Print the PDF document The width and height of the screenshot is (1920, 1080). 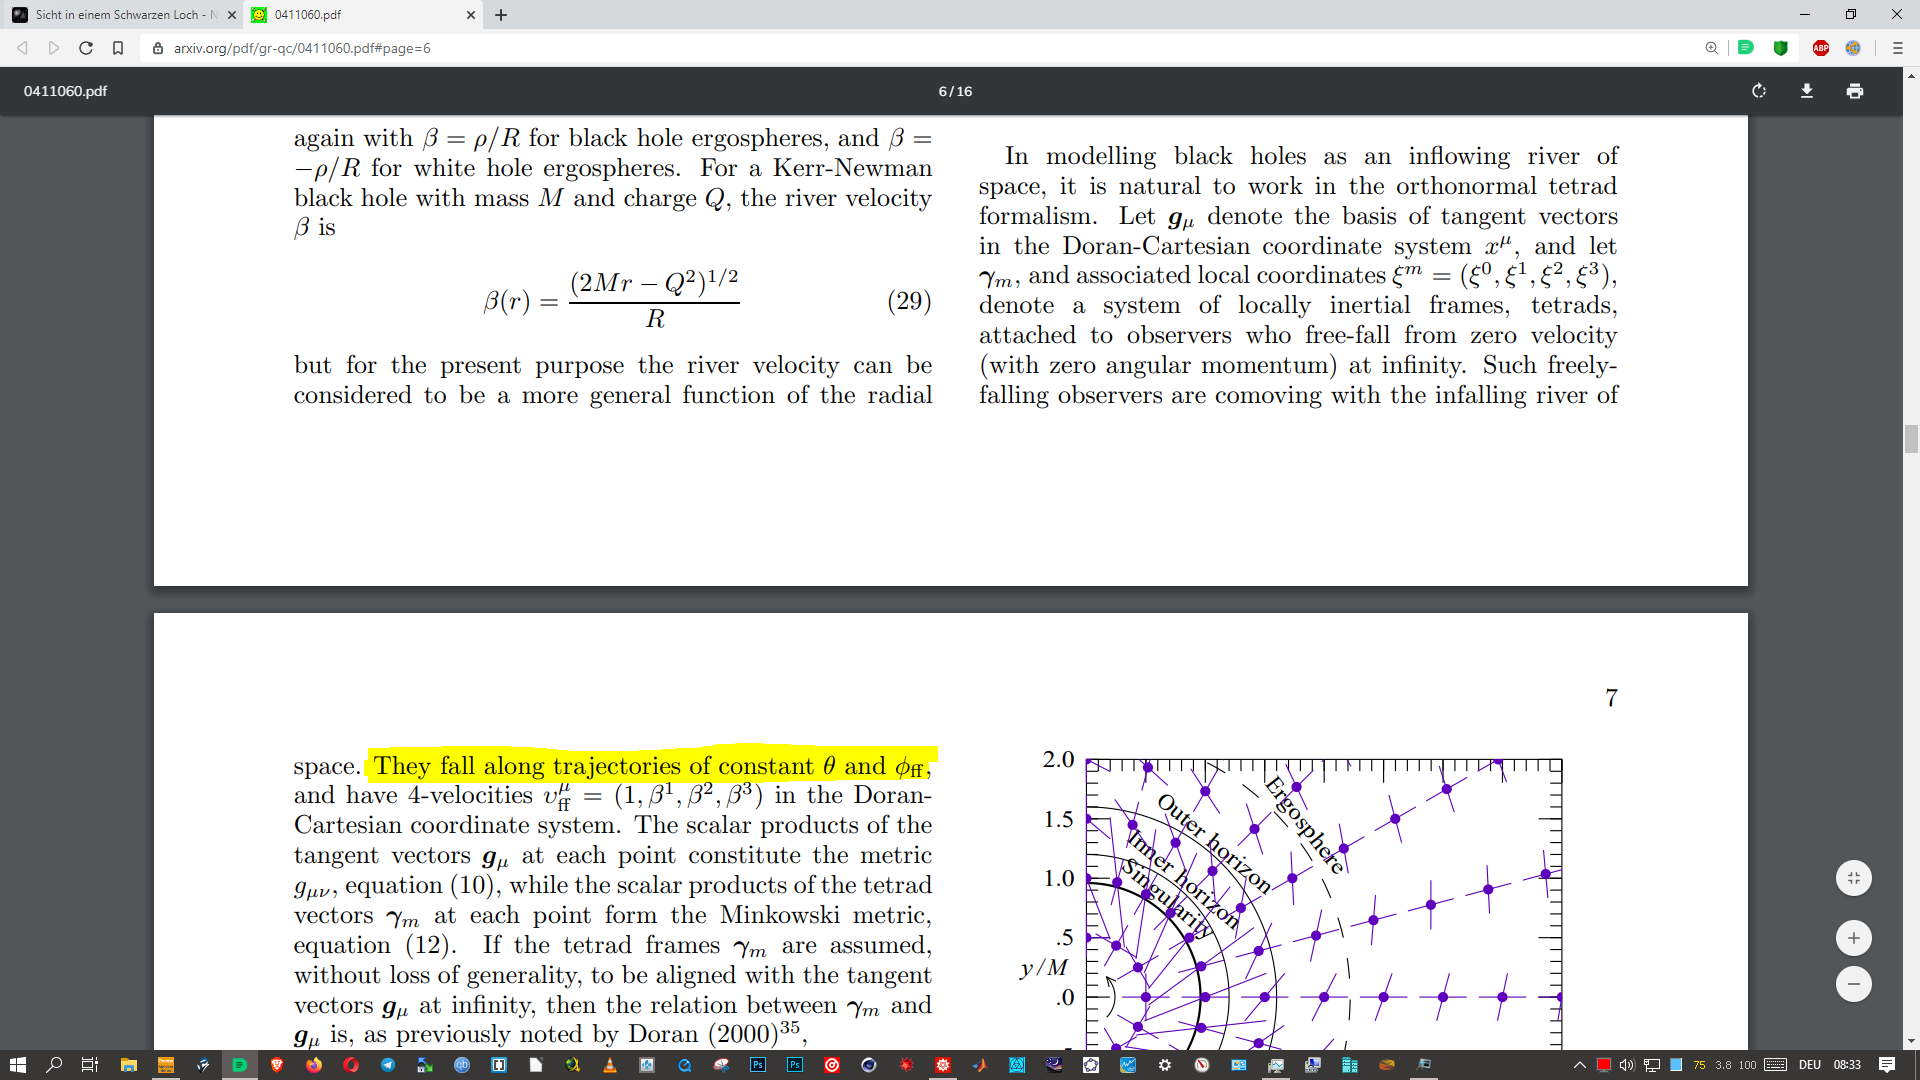[x=1855, y=91]
